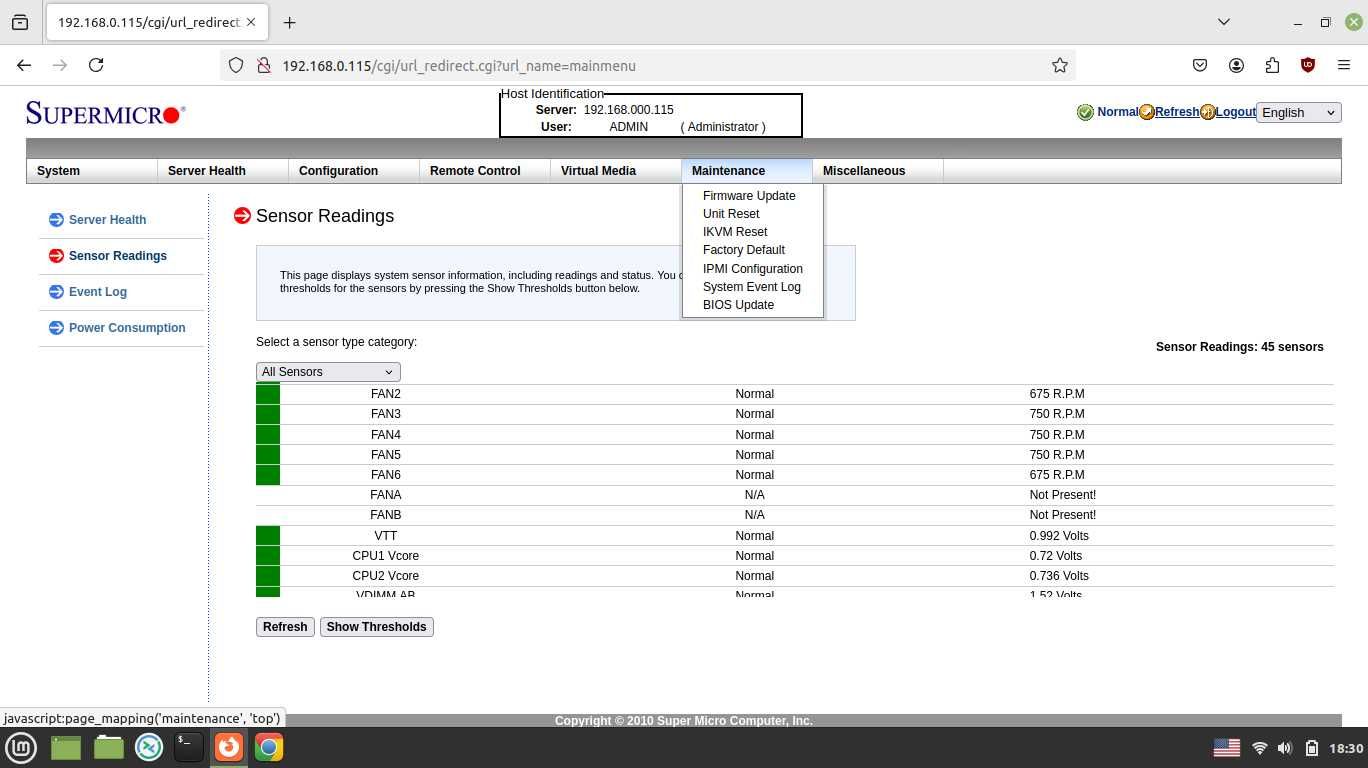Choose BIOS Update in the Maintenance menu
The width and height of the screenshot is (1368, 768).
click(x=738, y=305)
